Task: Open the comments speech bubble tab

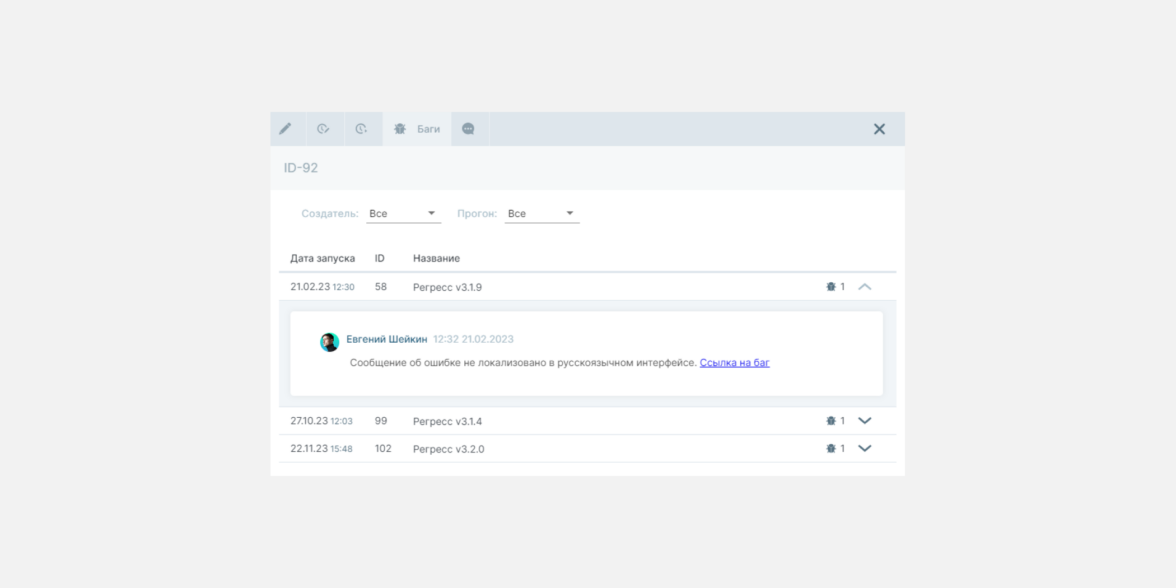Action: click(x=468, y=129)
